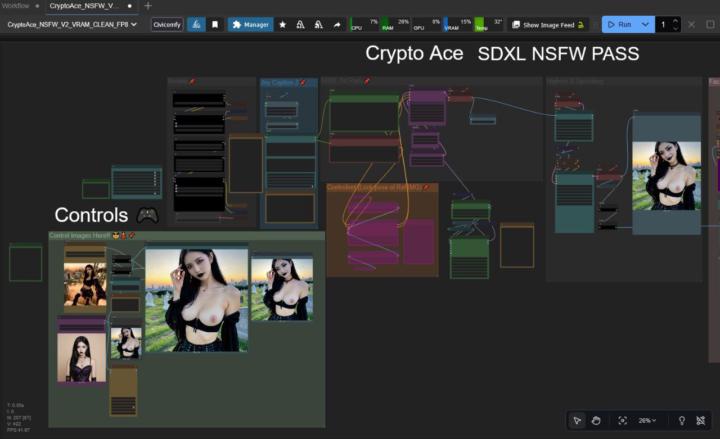
Task: Click the Crypto Ace title text
Action: (414, 53)
